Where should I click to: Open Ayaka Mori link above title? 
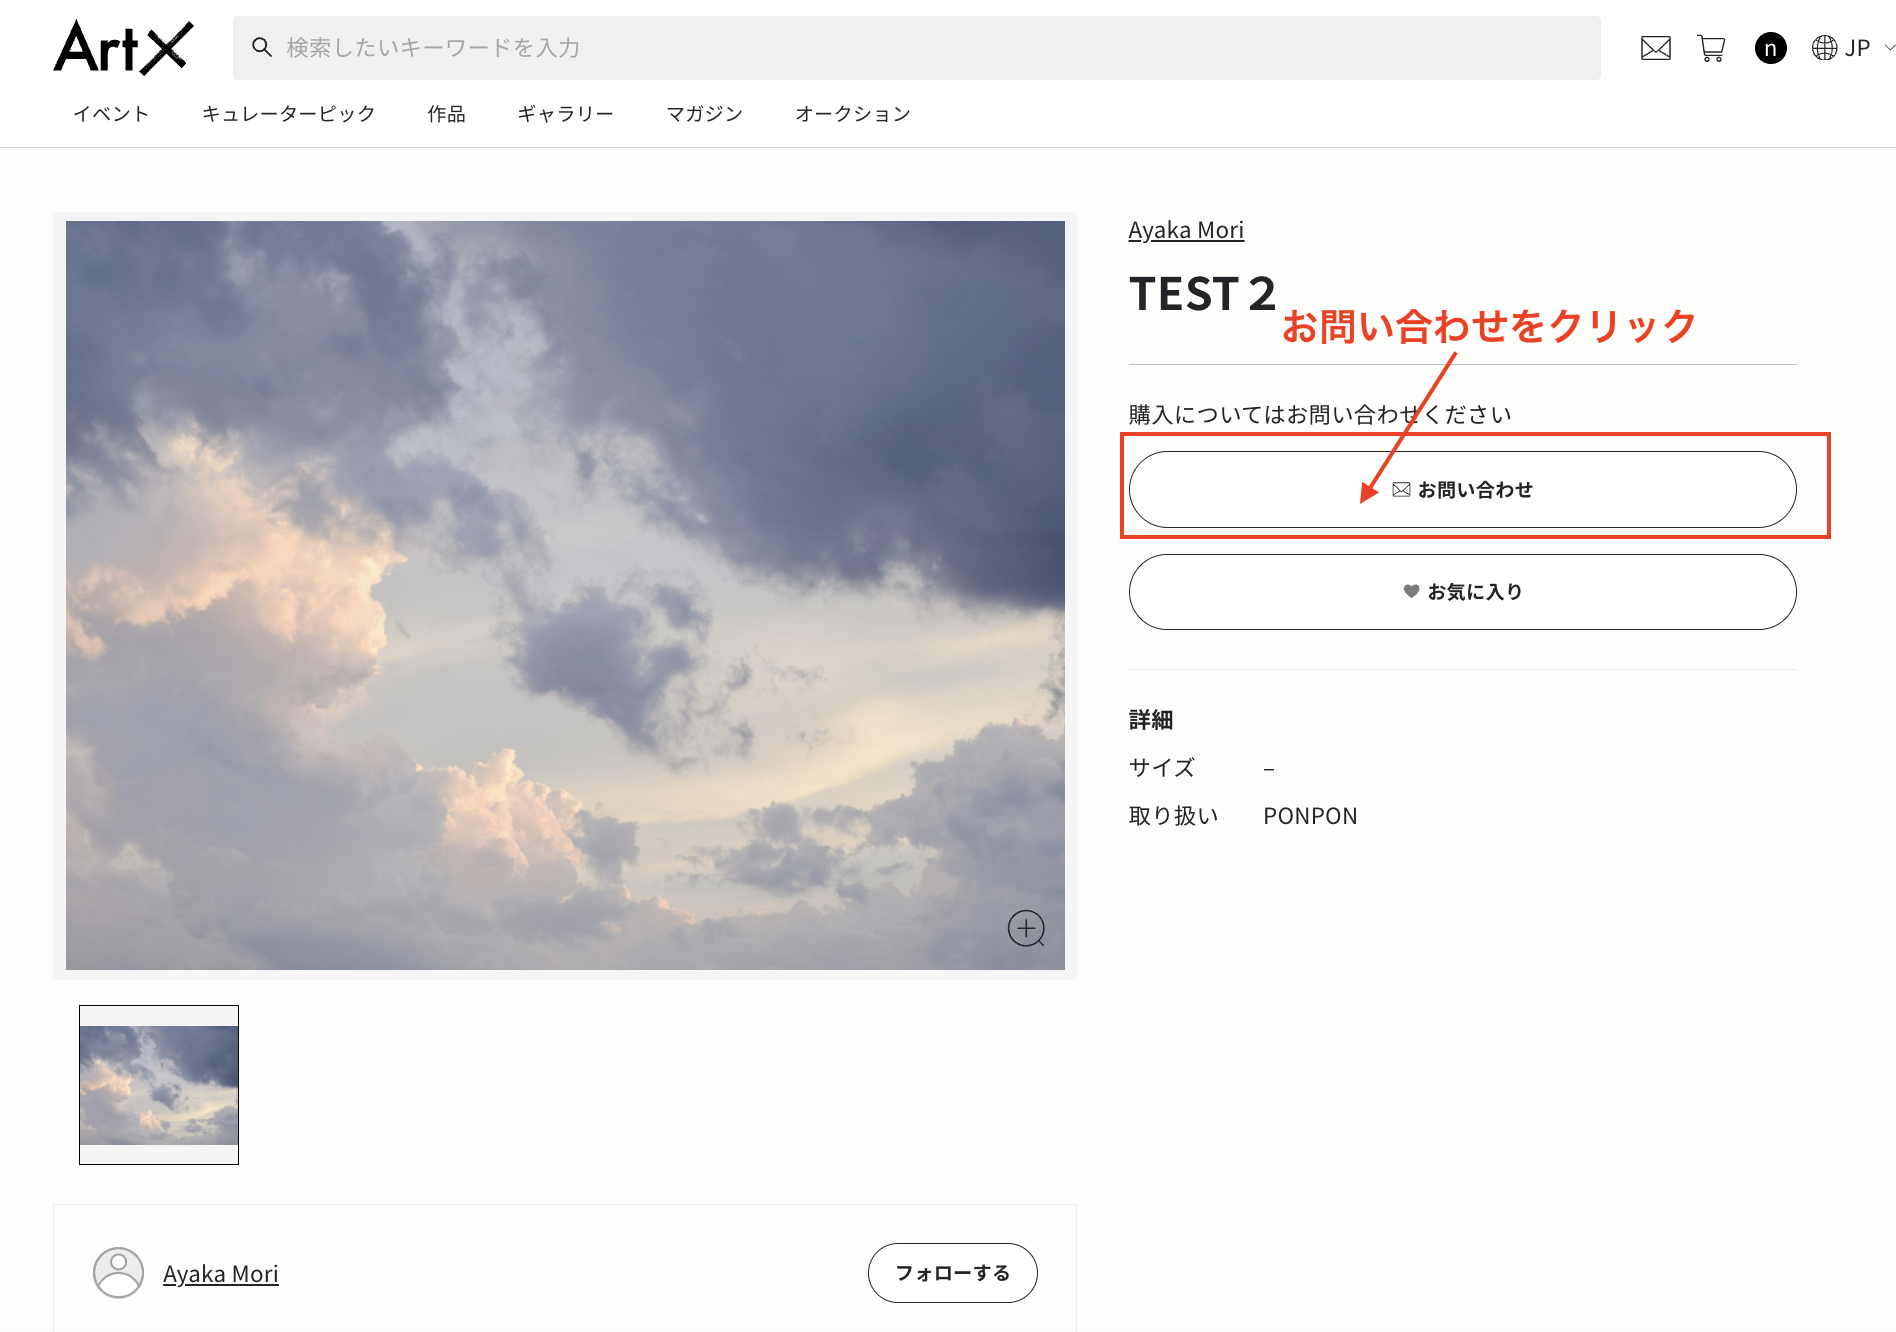(x=1186, y=230)
